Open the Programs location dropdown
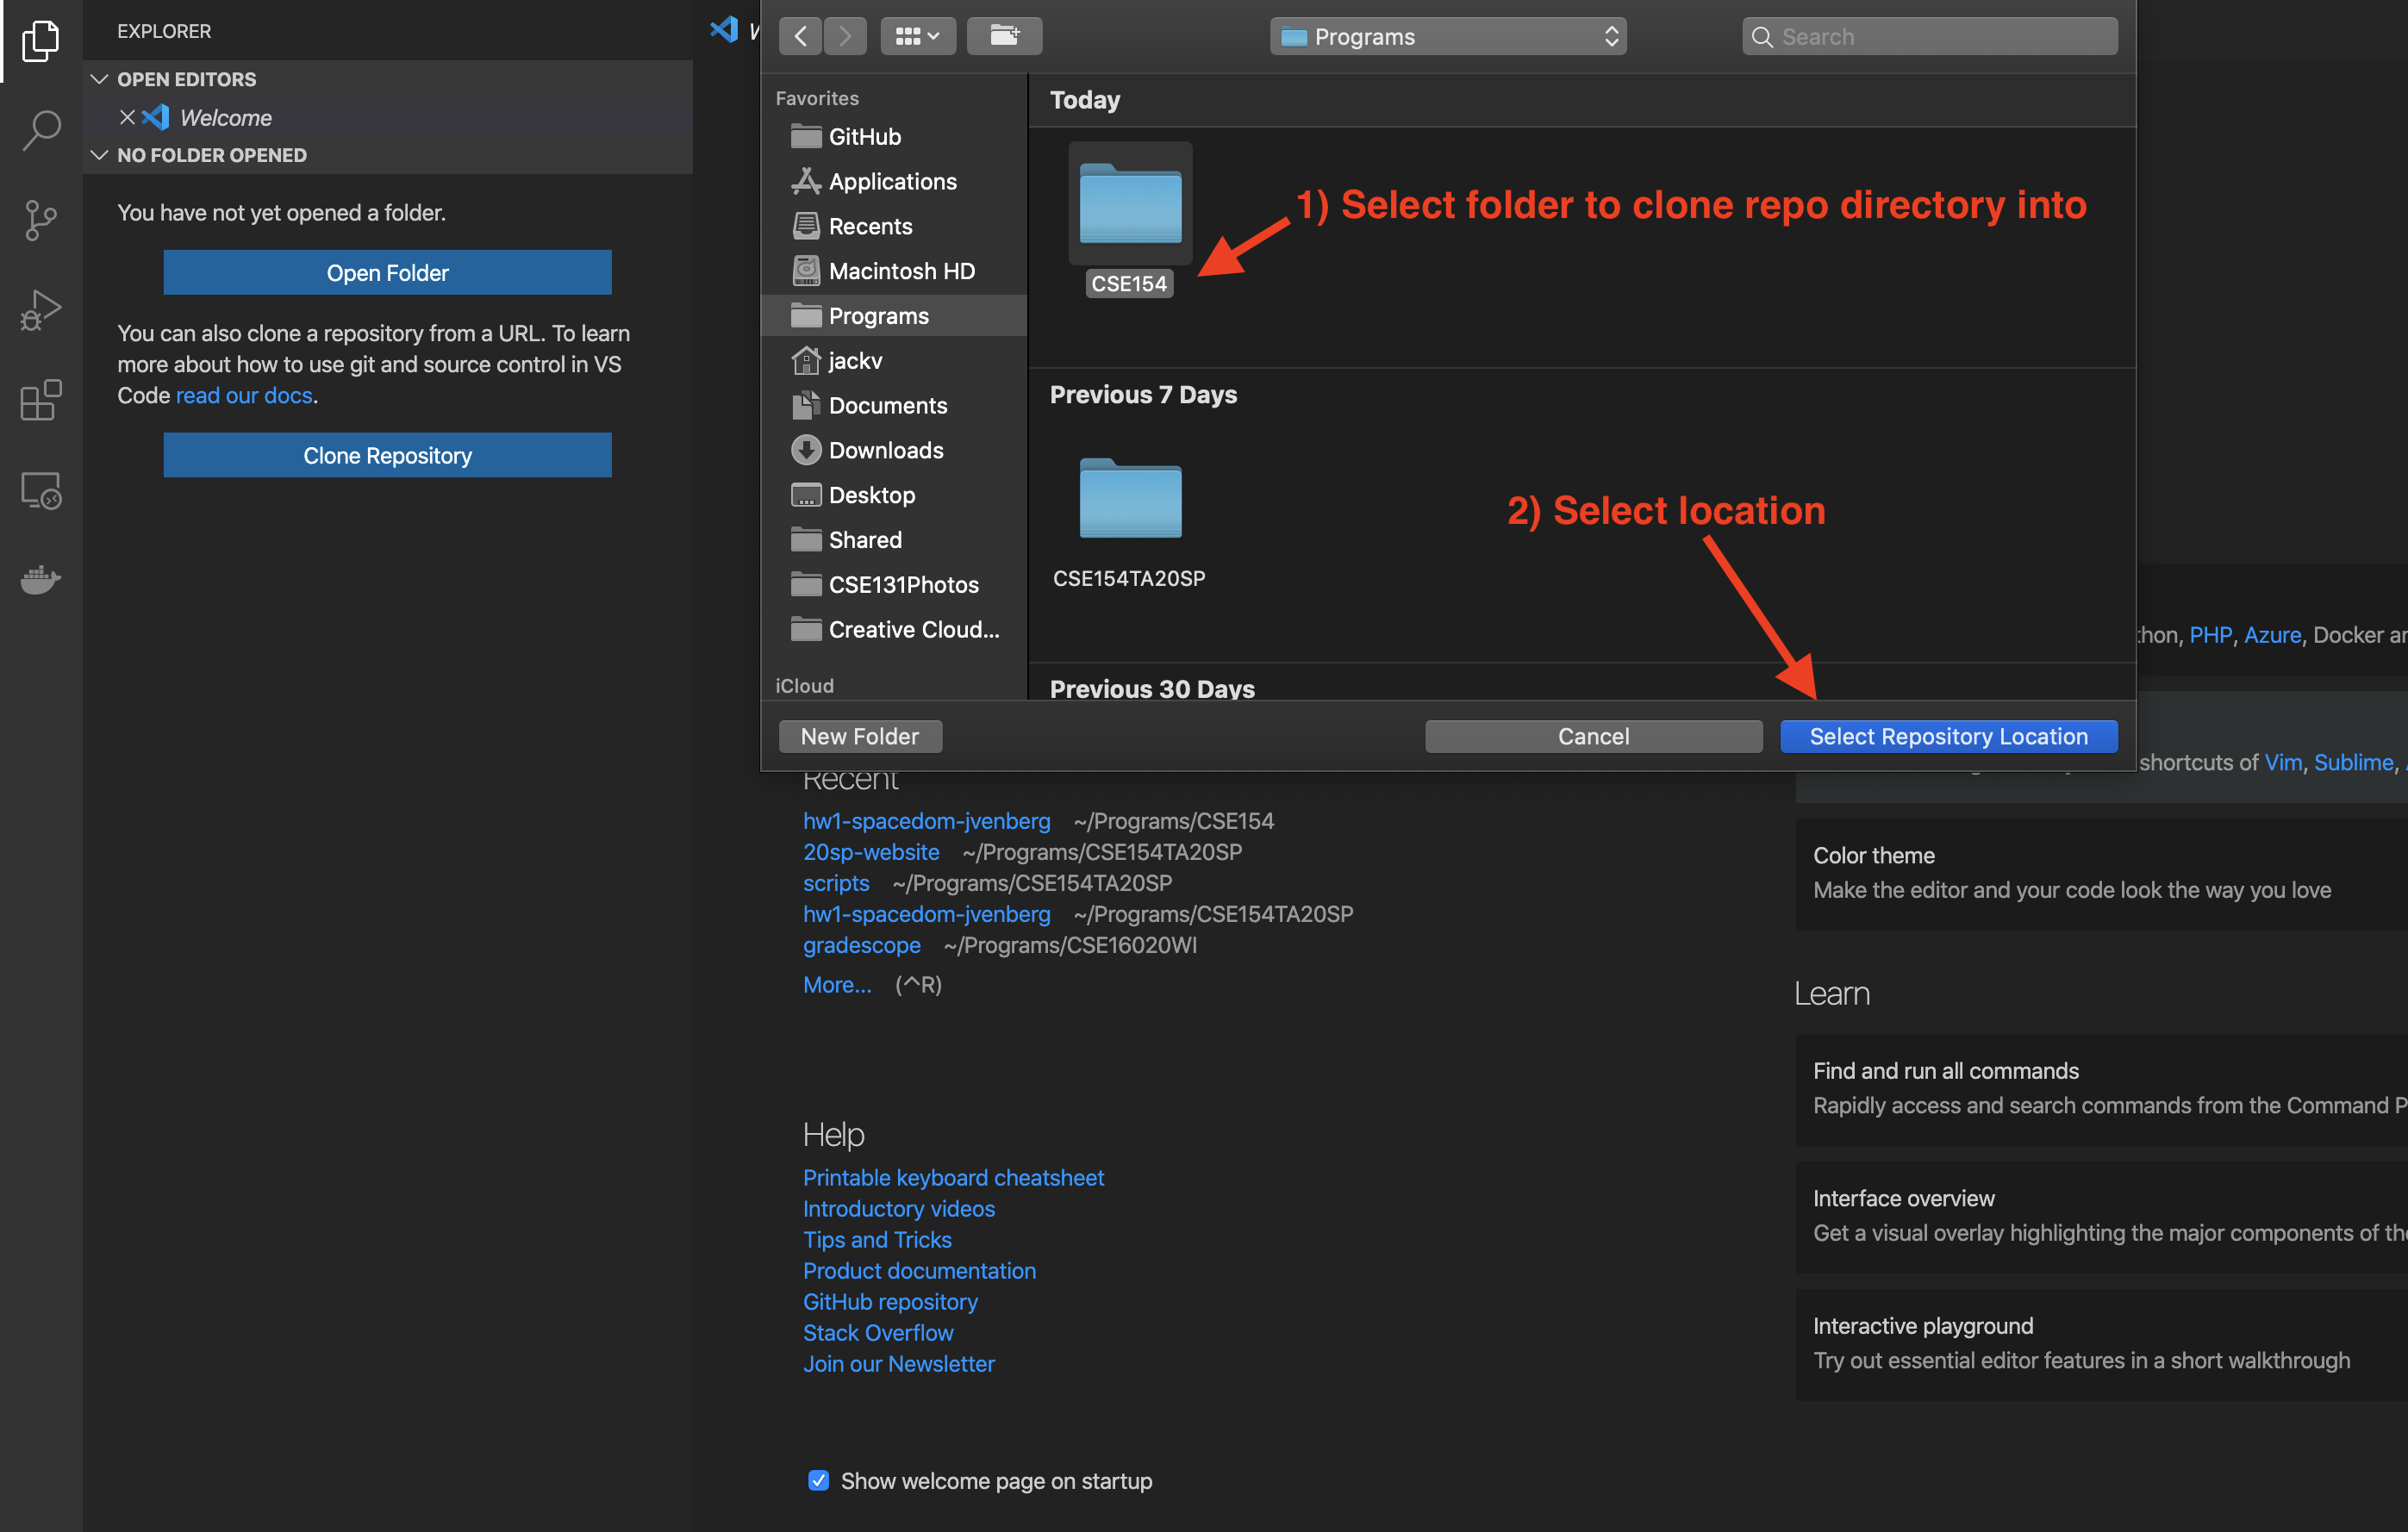 [x=1447, y=36]
